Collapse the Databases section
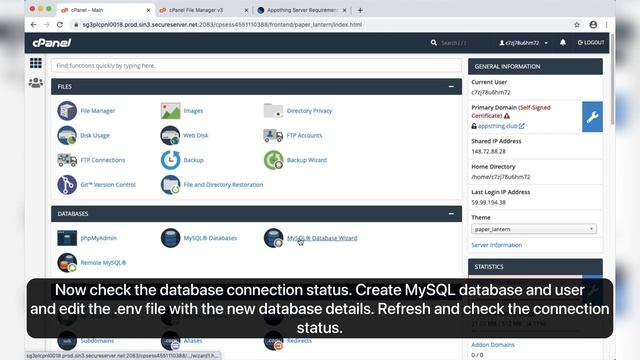Screen dimensions: 640x360 pyautogui.click(x=451, y=214)
